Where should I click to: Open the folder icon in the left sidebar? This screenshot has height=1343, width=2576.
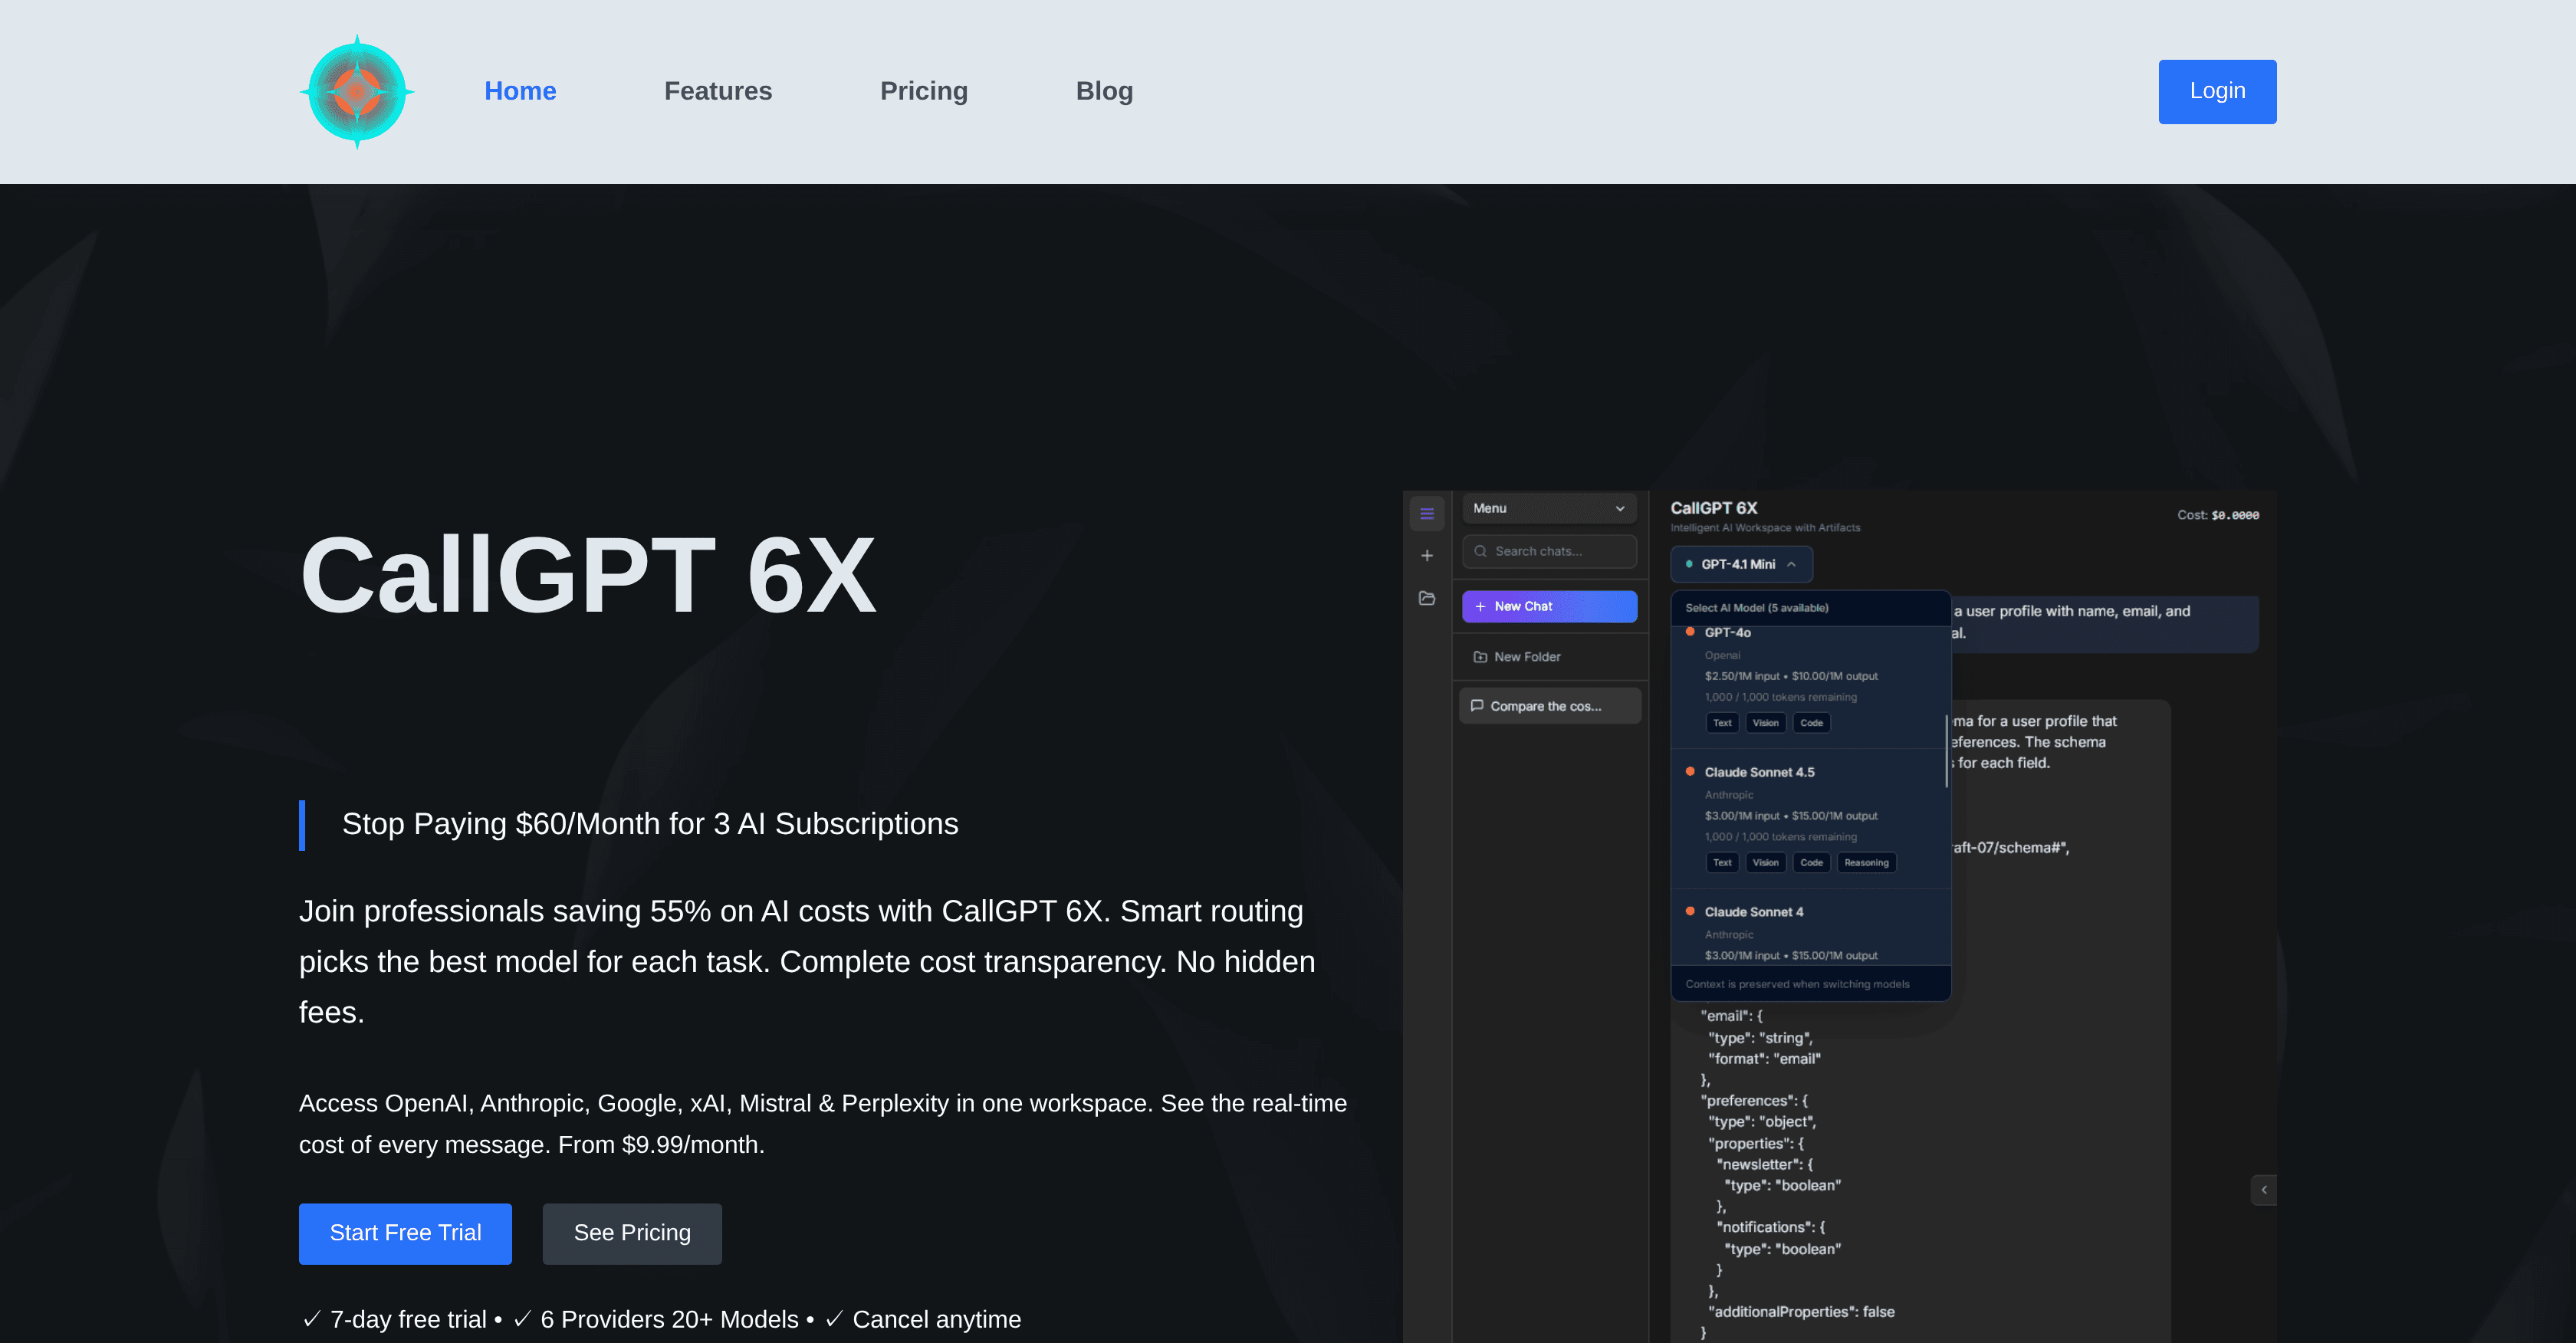(1427, 598)
